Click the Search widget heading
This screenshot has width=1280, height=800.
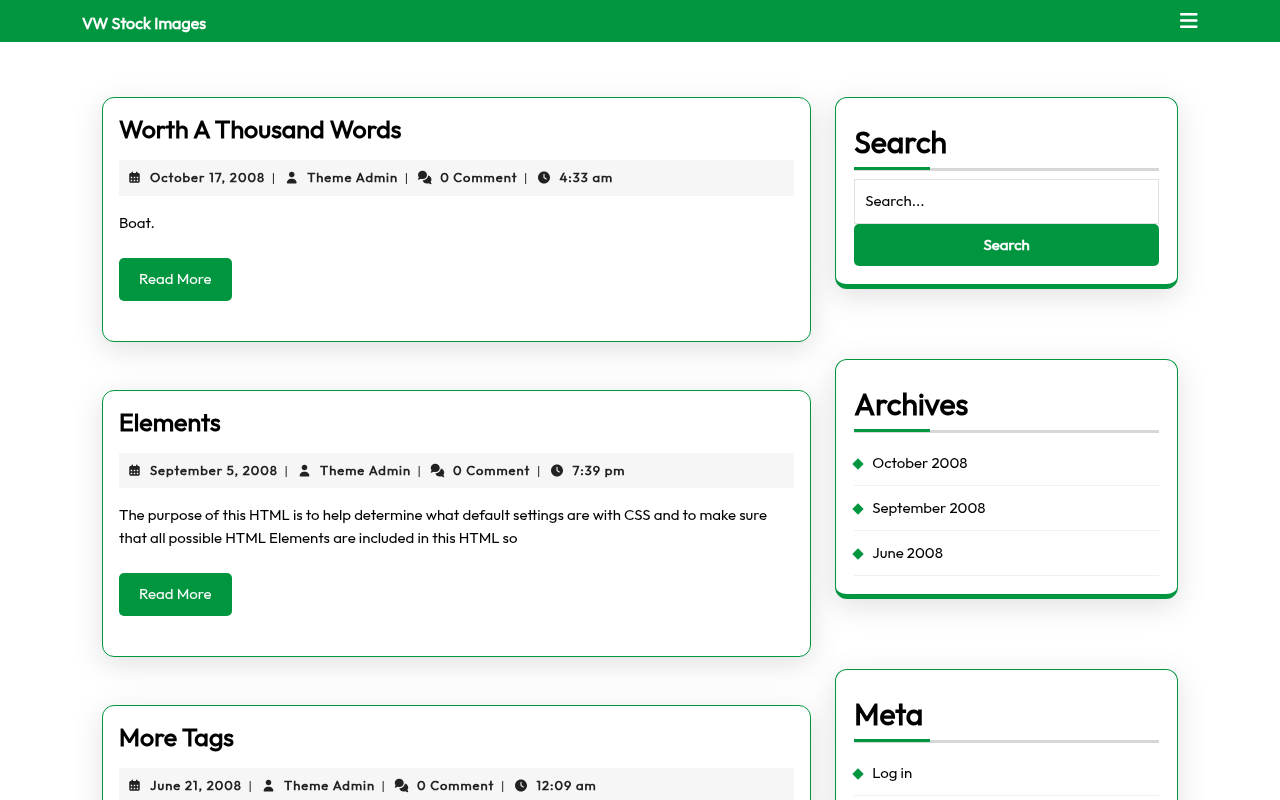[900, 143]
